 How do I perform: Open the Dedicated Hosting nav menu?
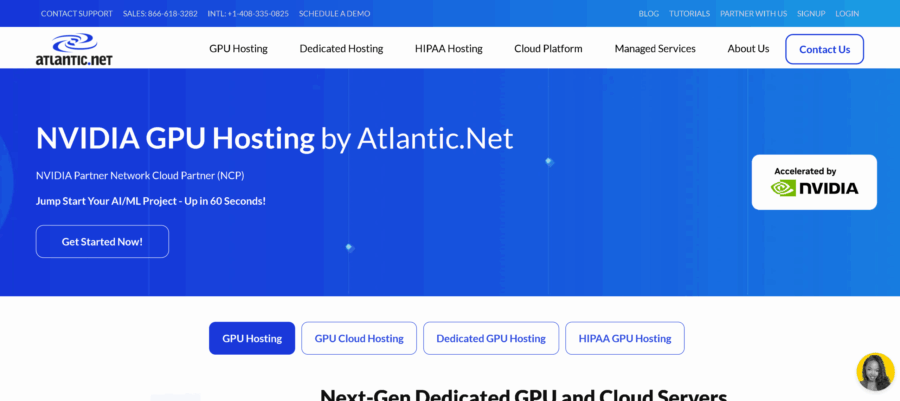(341, 49)
